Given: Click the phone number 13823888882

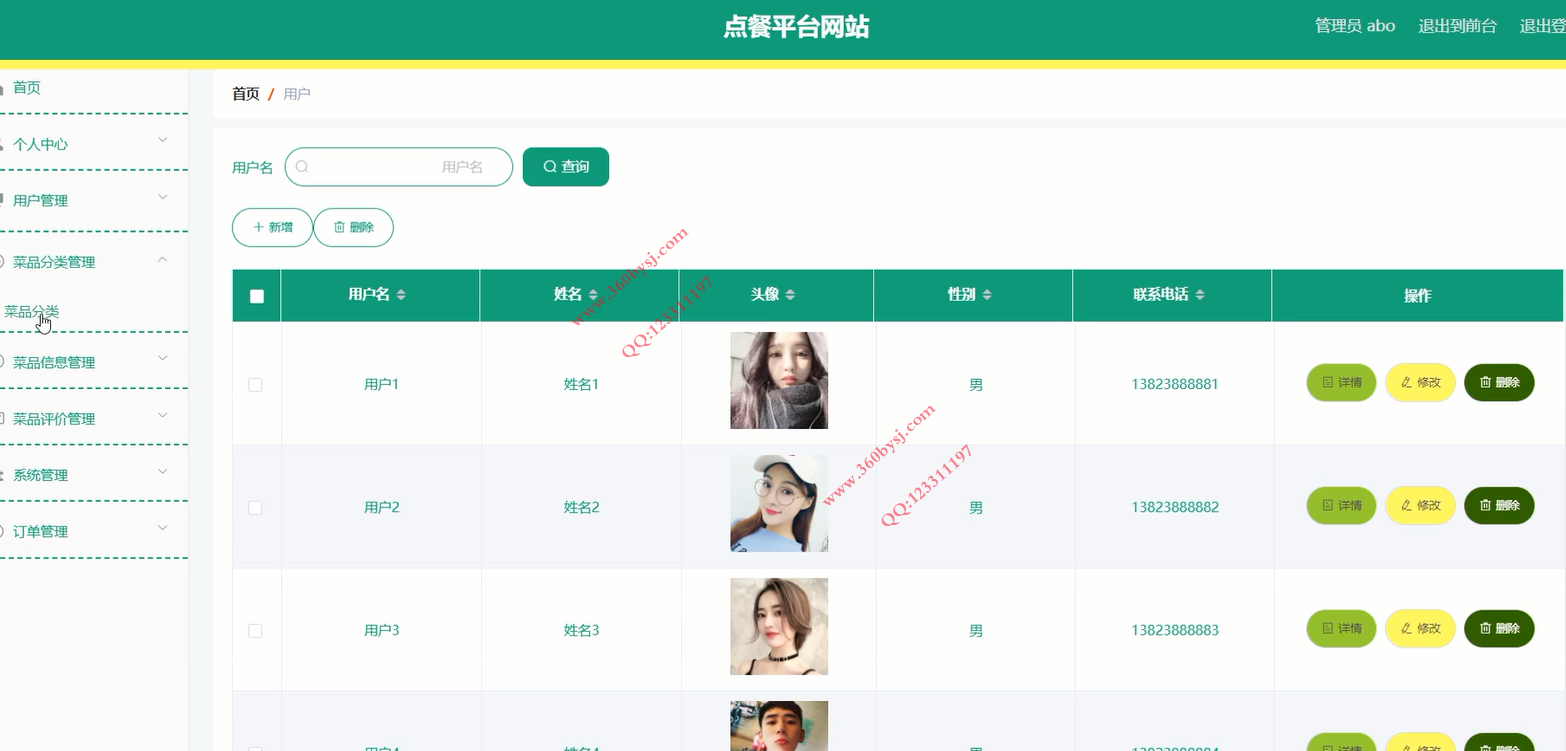Looking at the screenshot, I should (1175, 508).
